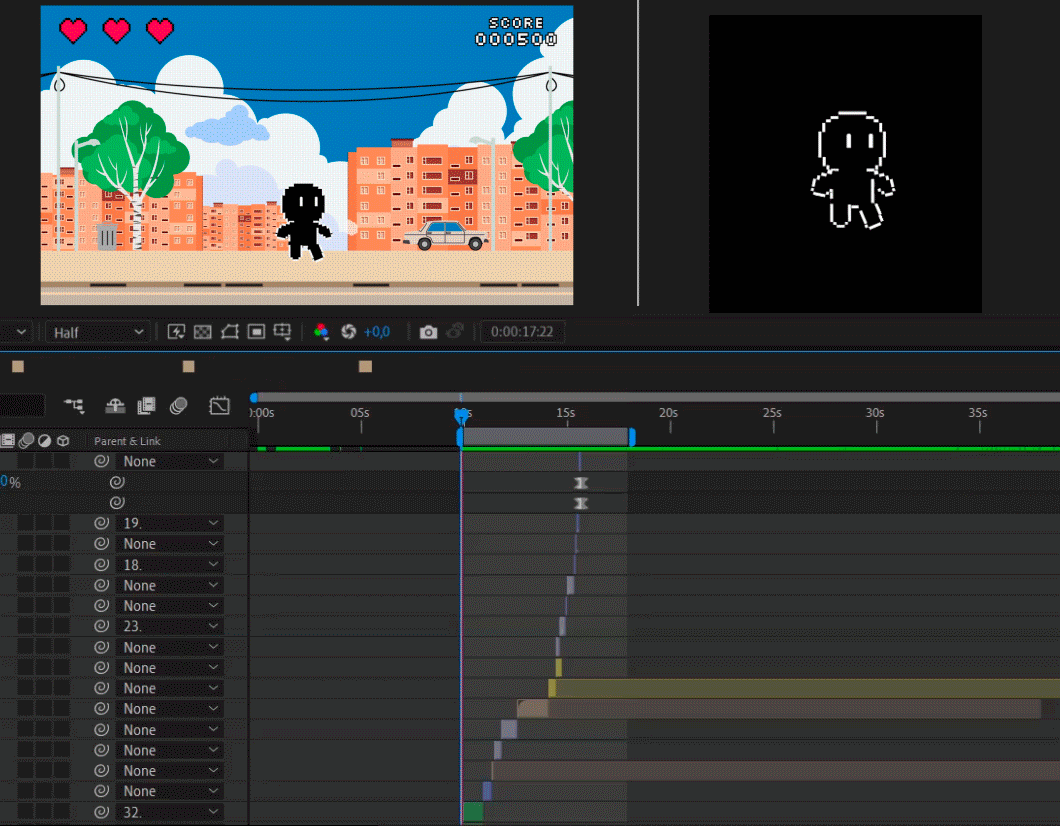Image resolution: width=1060 pixels, height=826 pixels.
Task: Click the Region of Interest icon
Action: [x=256, y=332]
